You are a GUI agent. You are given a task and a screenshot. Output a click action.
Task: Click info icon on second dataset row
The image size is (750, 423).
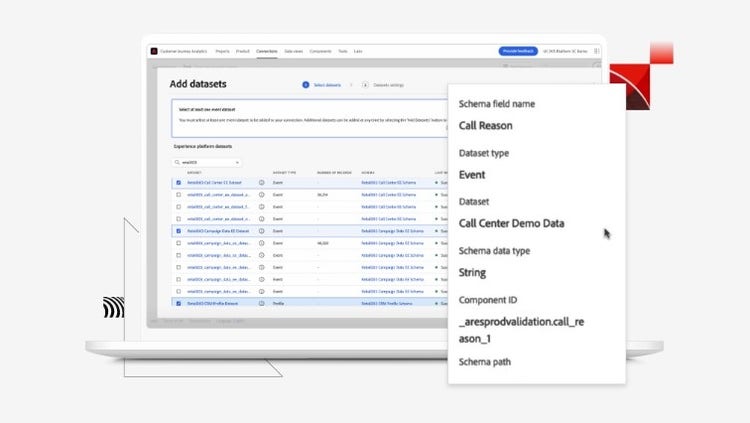click(x=262, y=195)
